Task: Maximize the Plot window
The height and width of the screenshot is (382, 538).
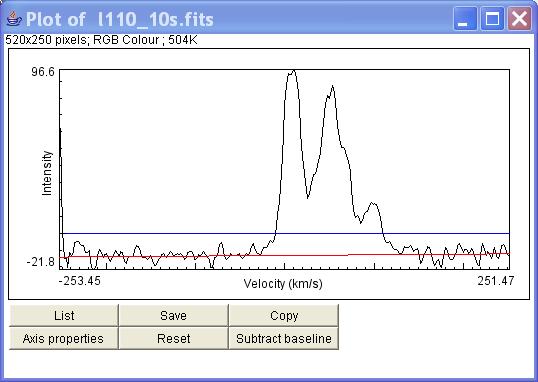Action: pos(492,19)
